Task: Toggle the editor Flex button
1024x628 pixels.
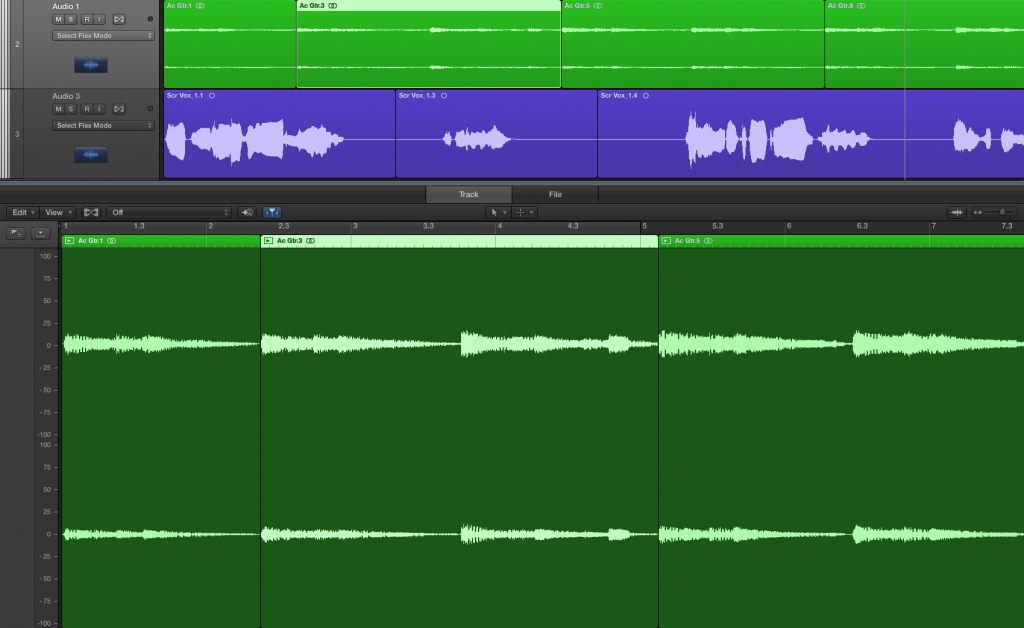Action: 92,212
